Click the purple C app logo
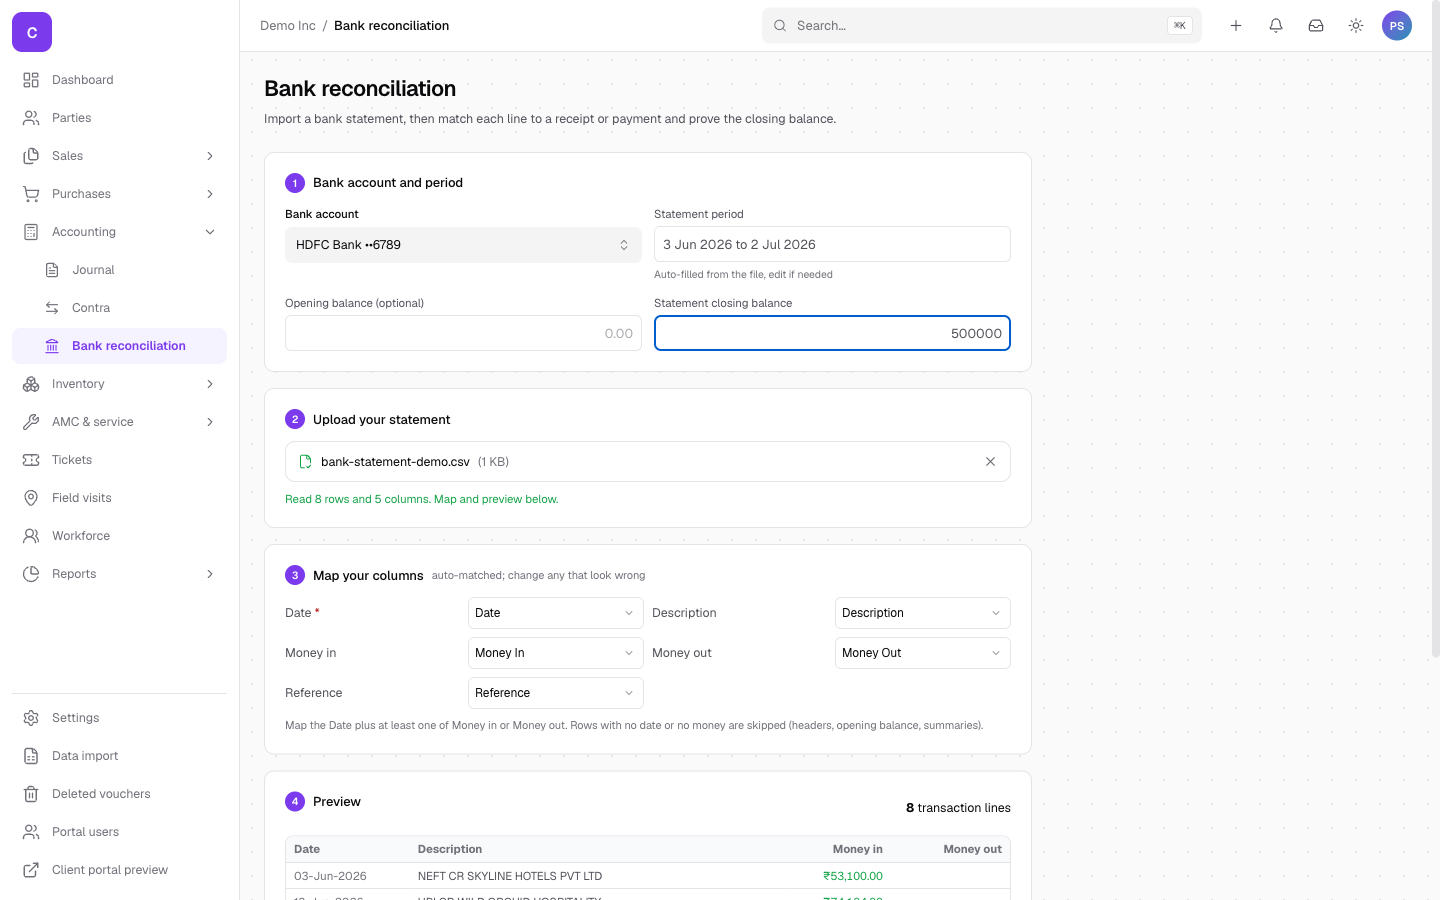The width and height of the screenshot is (1440, 900). coord(32,32)
